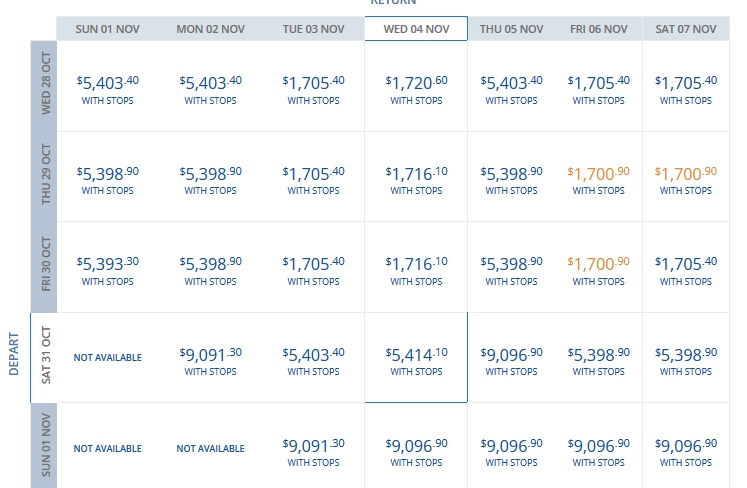This screenshot has width=747, height=488.
Task: Pick the $5,393.30 fare departing Fri 30 Oct
Action: click(107, 269)
